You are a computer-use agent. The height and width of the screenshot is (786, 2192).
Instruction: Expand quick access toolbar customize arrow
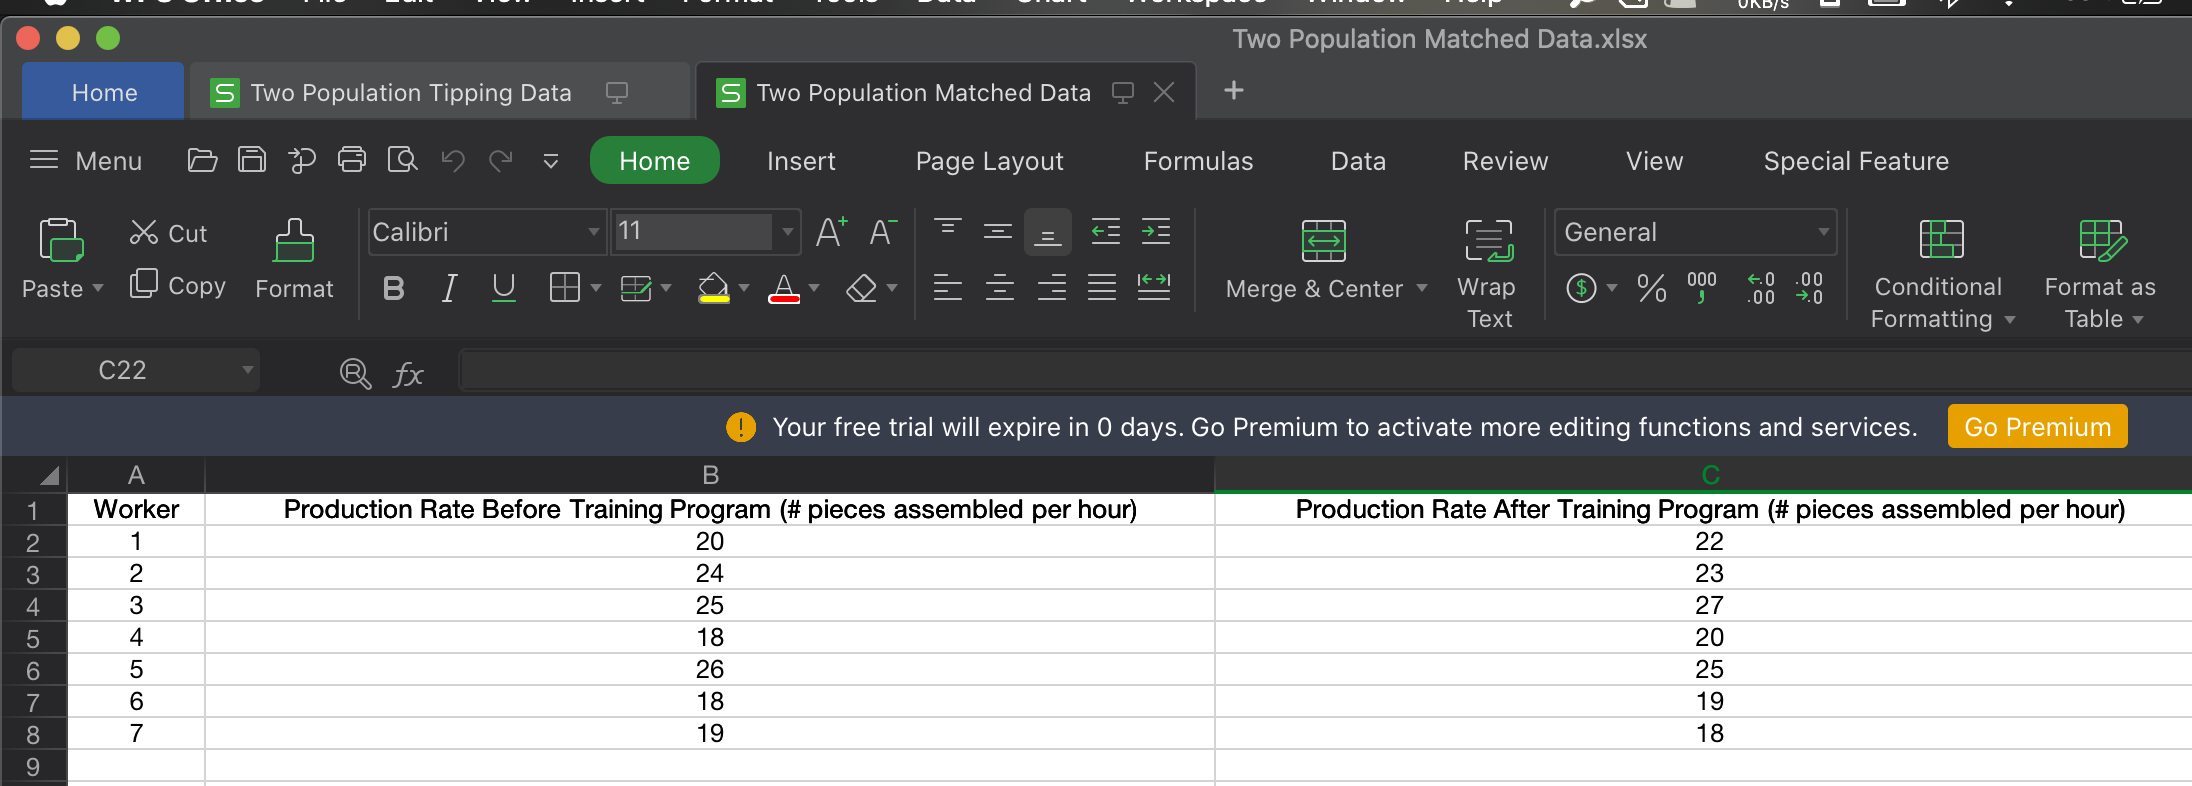[x=551, y=161]
